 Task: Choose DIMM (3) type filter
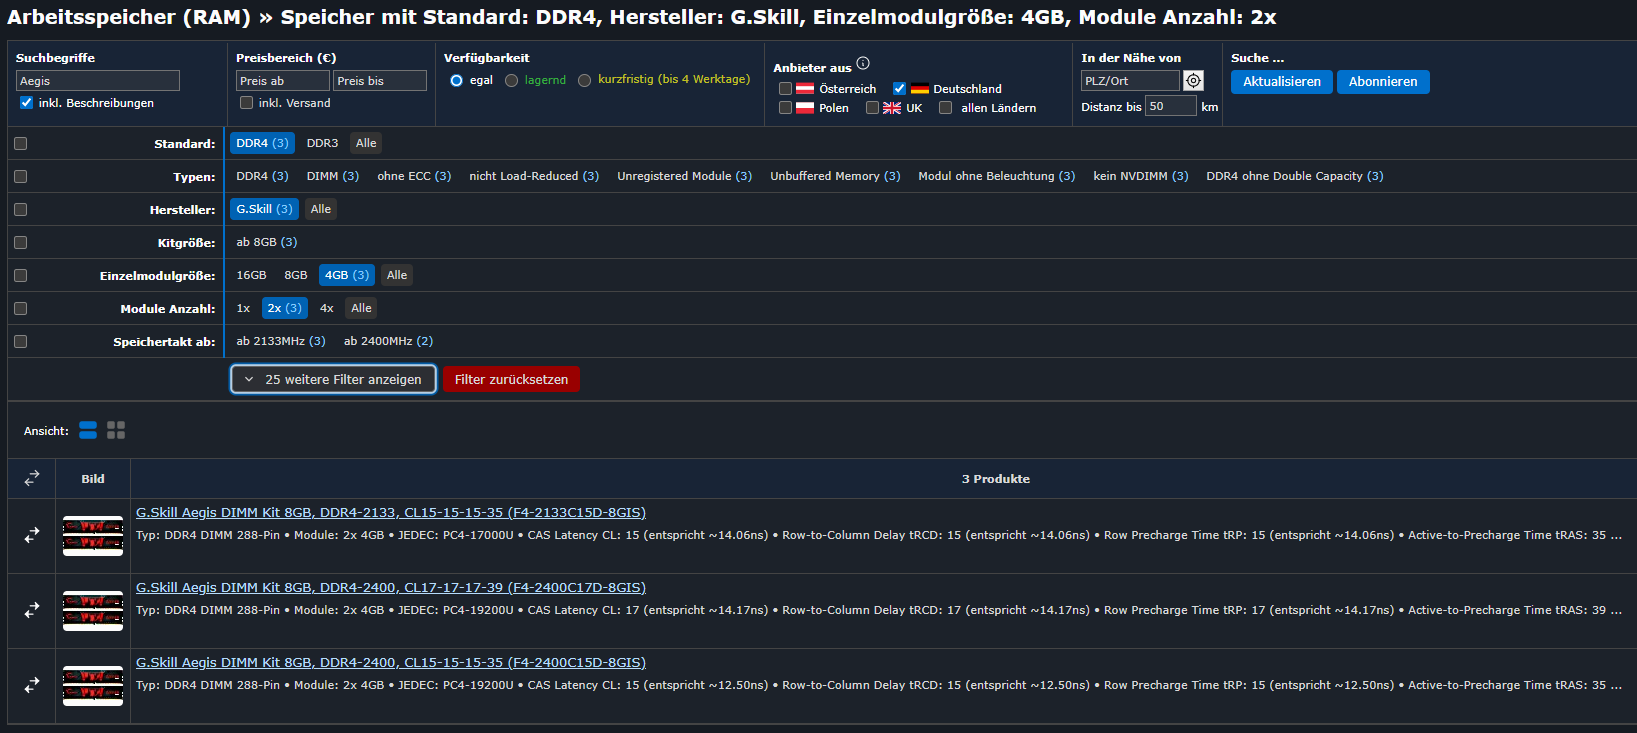332,176
